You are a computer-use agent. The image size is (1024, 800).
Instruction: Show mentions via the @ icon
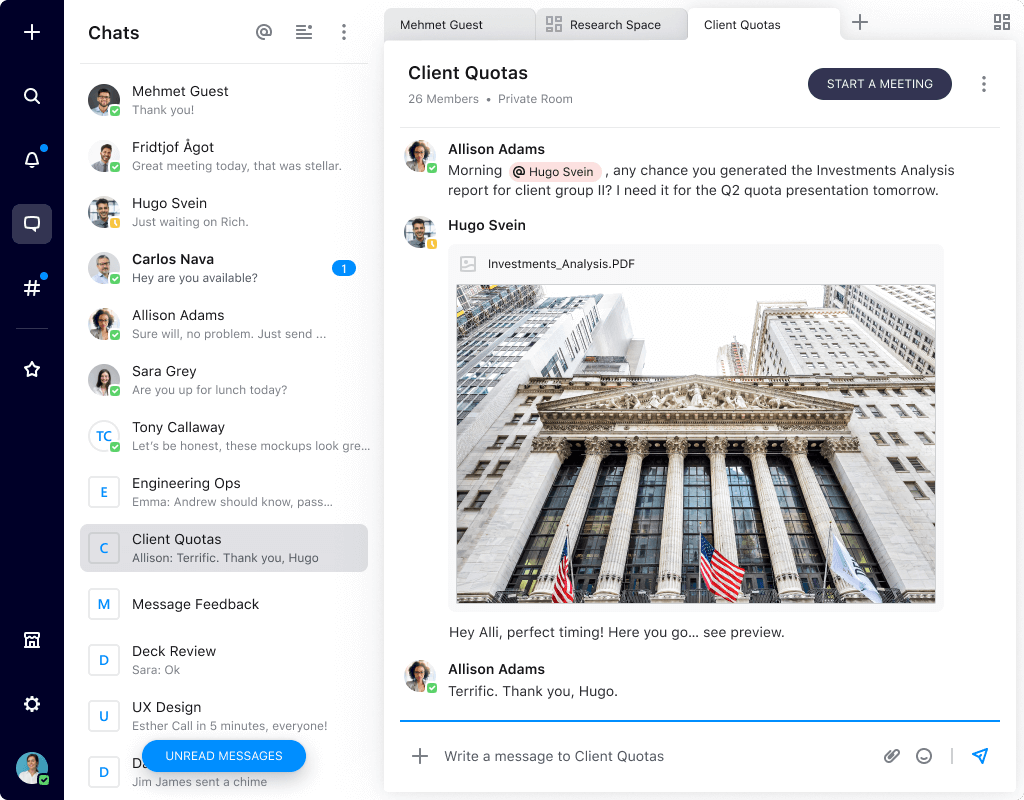tap(264, 32)
